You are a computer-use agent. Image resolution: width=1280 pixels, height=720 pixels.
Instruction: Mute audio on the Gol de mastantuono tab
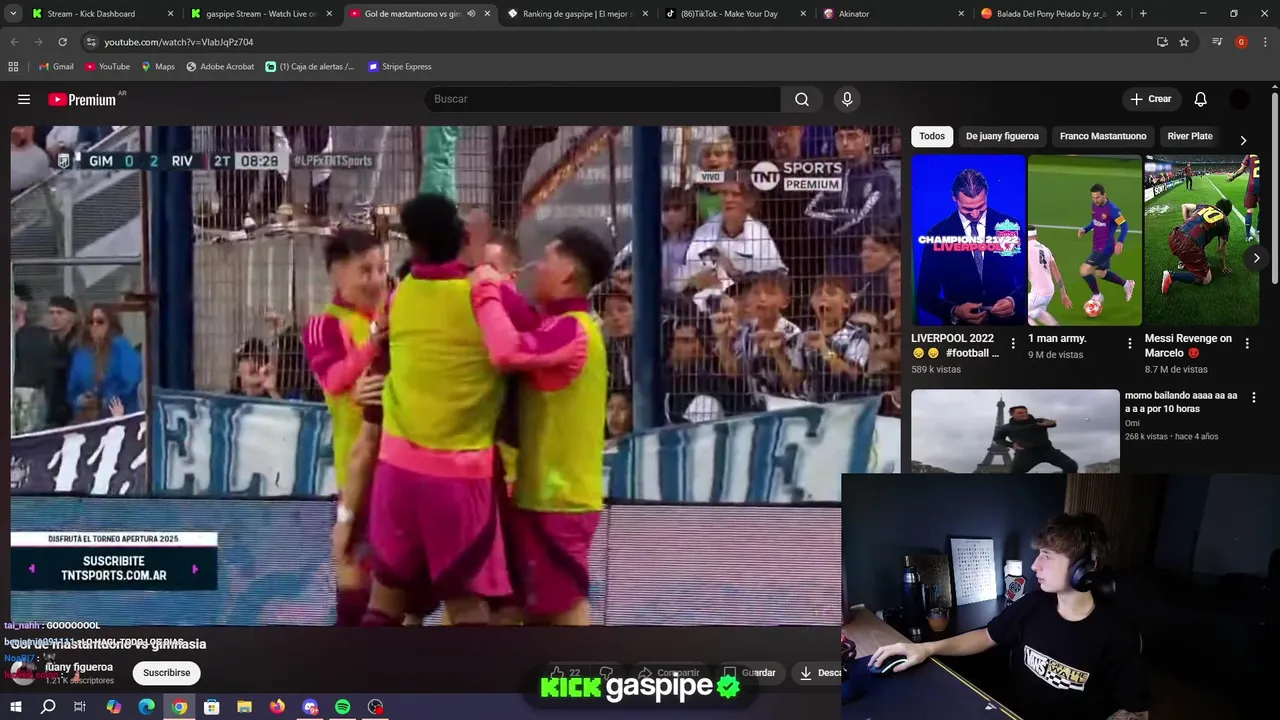click(x=471, y=14)
